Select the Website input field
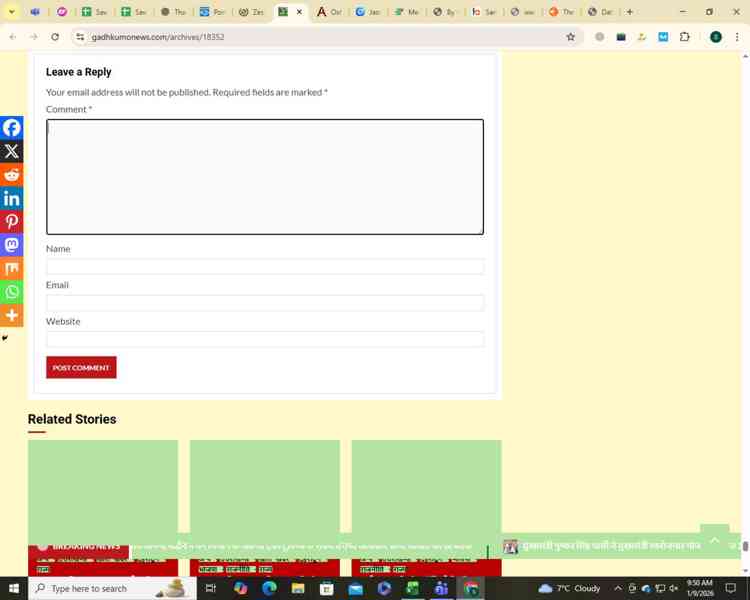This screenshot has width=750, height=600. (264, 339)
